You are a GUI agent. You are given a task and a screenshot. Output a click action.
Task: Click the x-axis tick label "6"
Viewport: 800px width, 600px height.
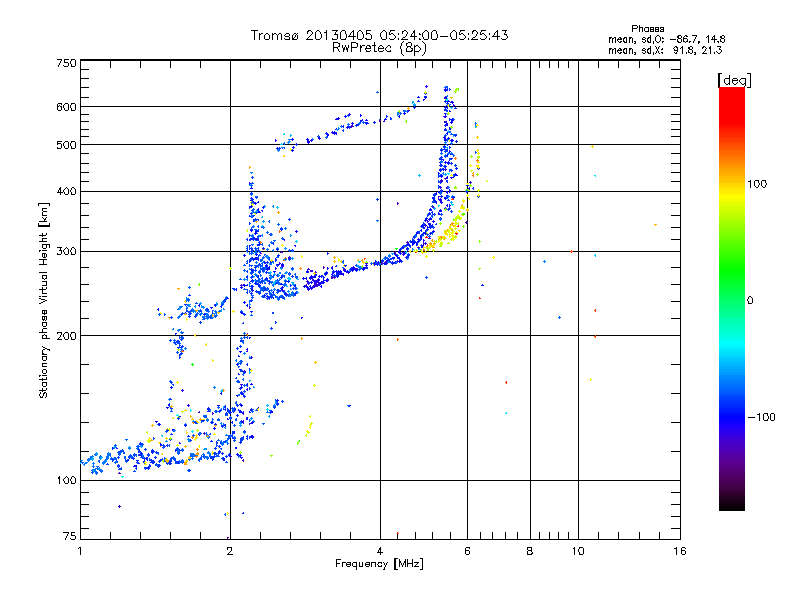[x=467, y=551]
